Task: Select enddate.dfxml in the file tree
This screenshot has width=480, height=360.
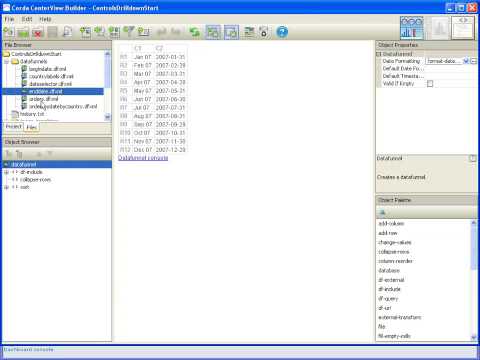Action: (46, 91)
